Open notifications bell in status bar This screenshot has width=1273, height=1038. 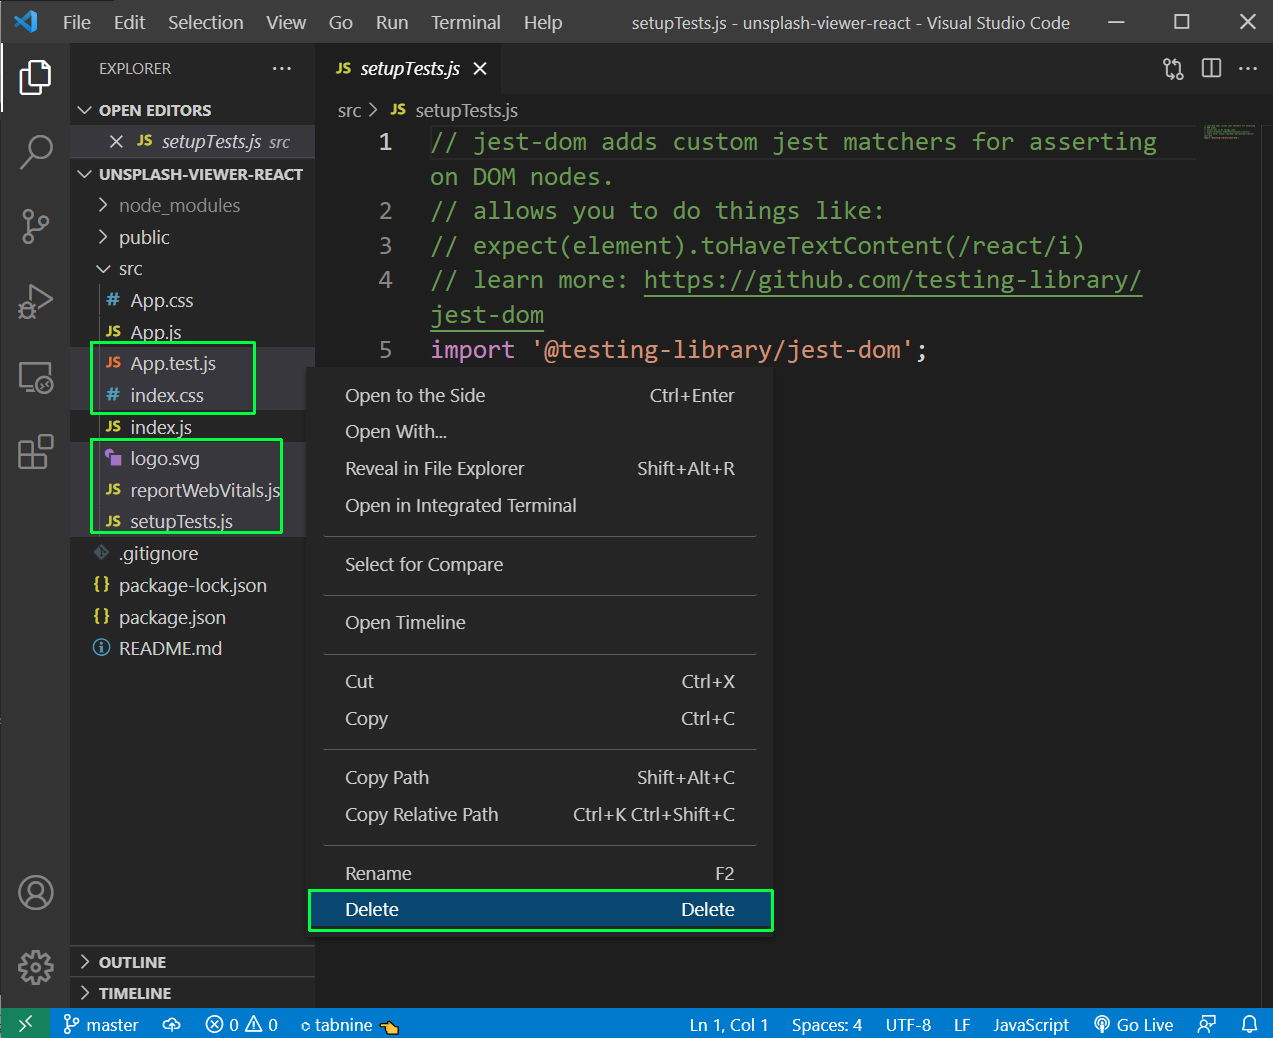1249,1024
